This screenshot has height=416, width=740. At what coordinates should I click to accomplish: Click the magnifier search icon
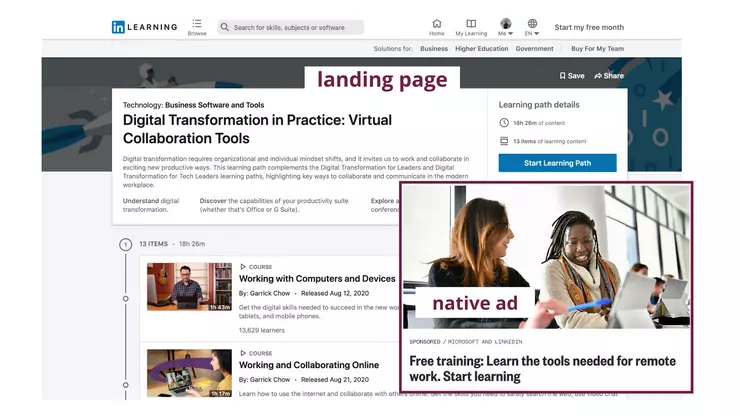click(x=225, y=28)
